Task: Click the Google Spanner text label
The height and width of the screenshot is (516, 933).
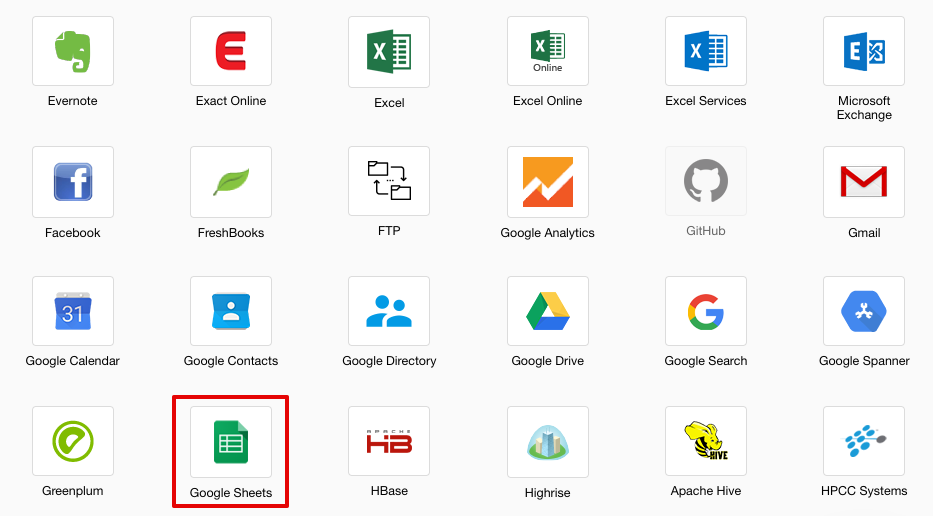Action: [x=864, y=361]
